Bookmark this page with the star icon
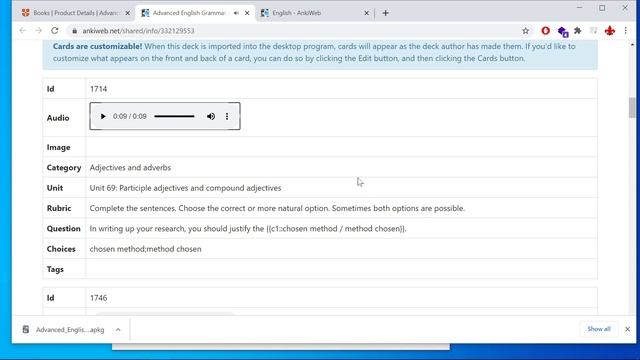Screen dimensions: 640x360 [525, 31]
